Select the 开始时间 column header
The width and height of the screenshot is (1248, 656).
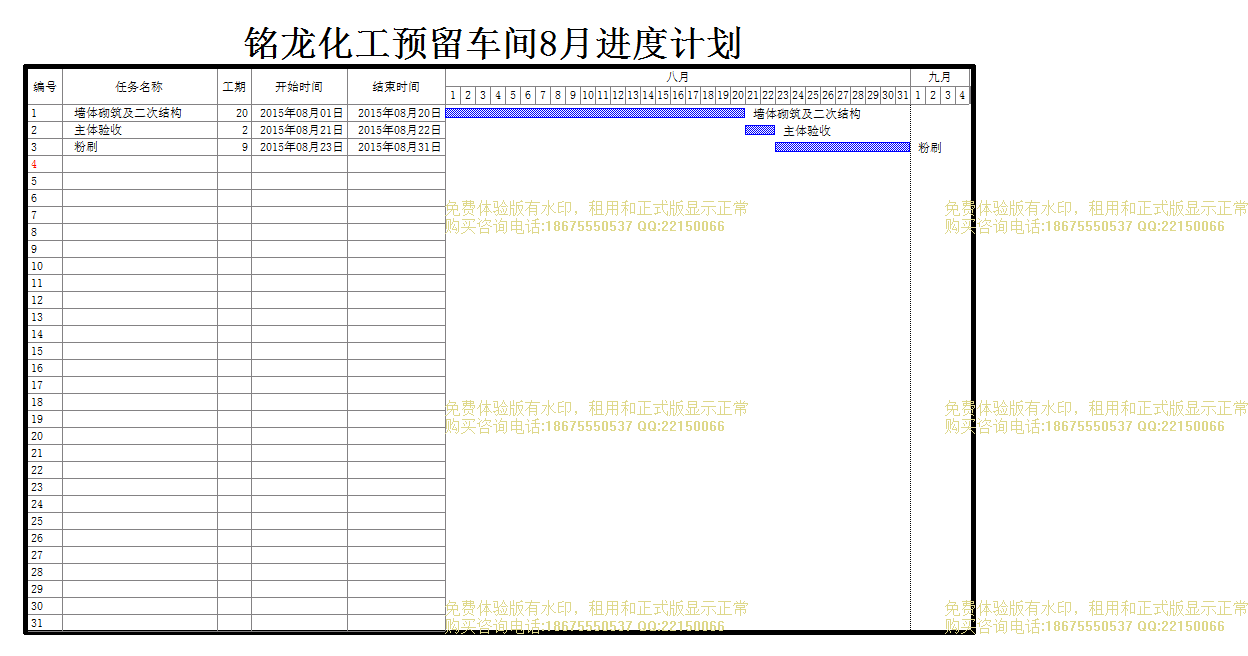[299, 87]
